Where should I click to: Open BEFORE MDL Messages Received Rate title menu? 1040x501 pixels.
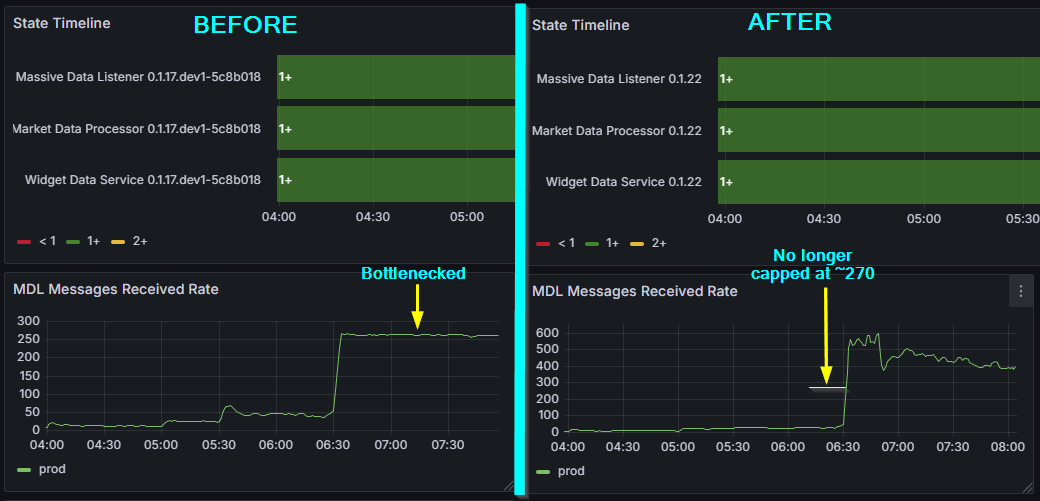116,289
